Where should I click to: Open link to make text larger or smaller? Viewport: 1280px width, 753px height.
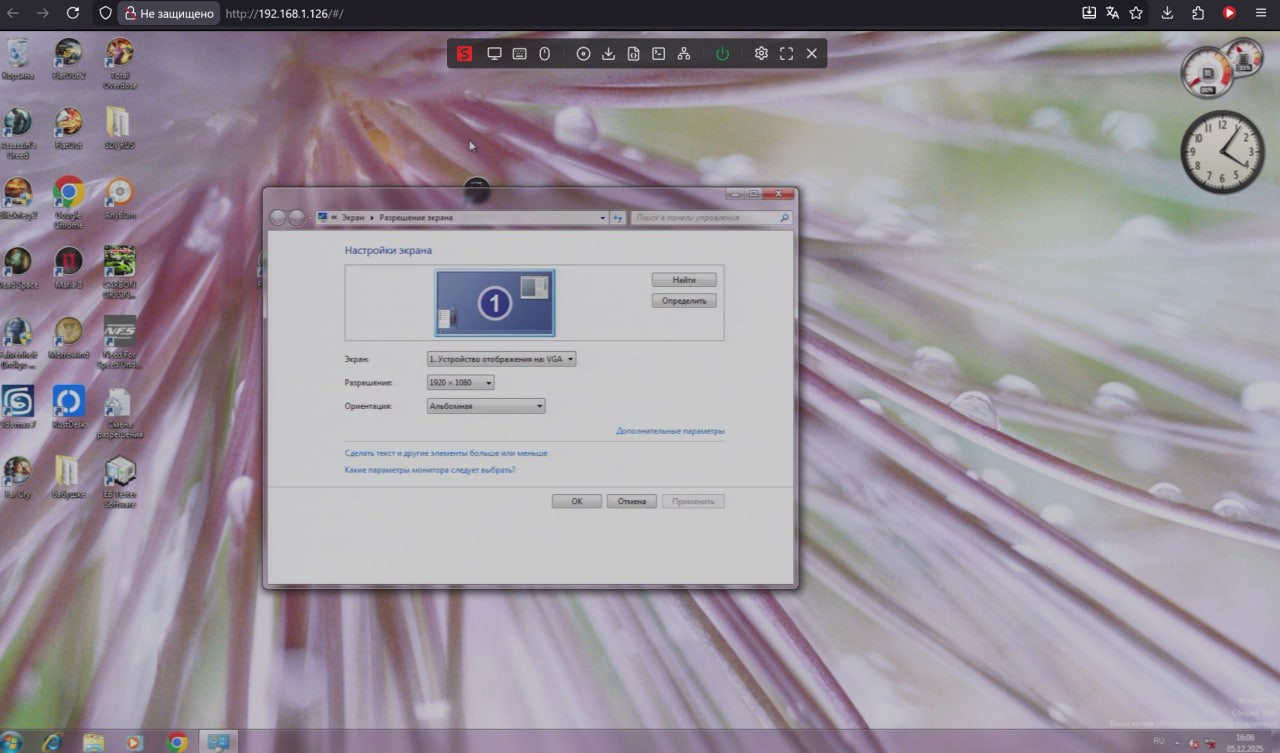tap(446, 453)
